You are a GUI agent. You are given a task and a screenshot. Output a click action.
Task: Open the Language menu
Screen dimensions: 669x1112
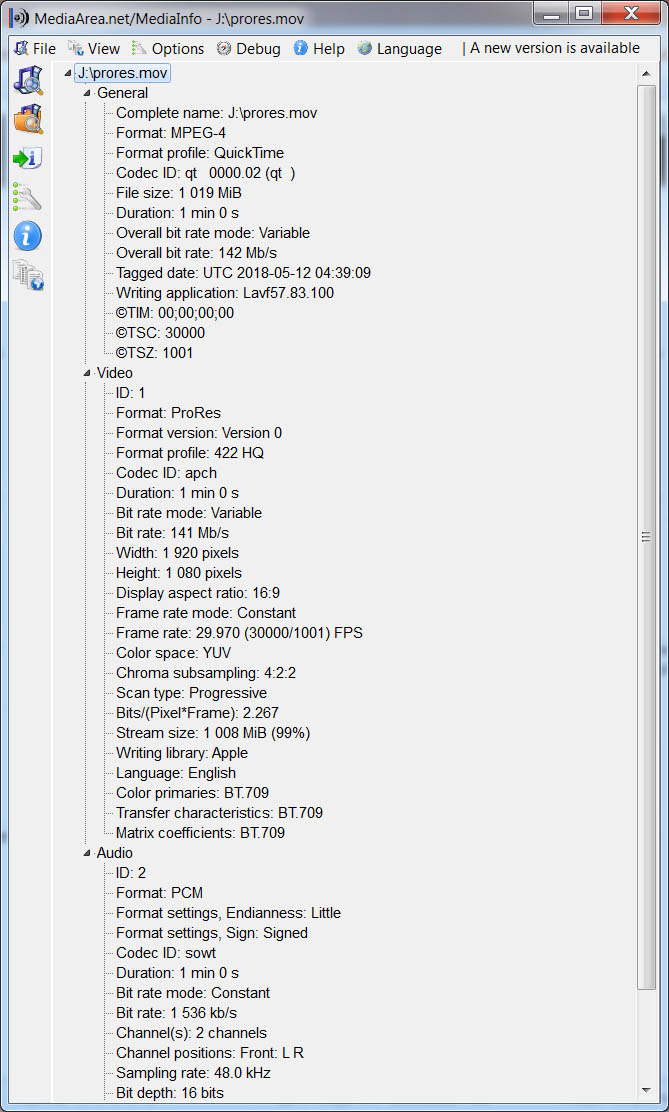click(399, 48)
